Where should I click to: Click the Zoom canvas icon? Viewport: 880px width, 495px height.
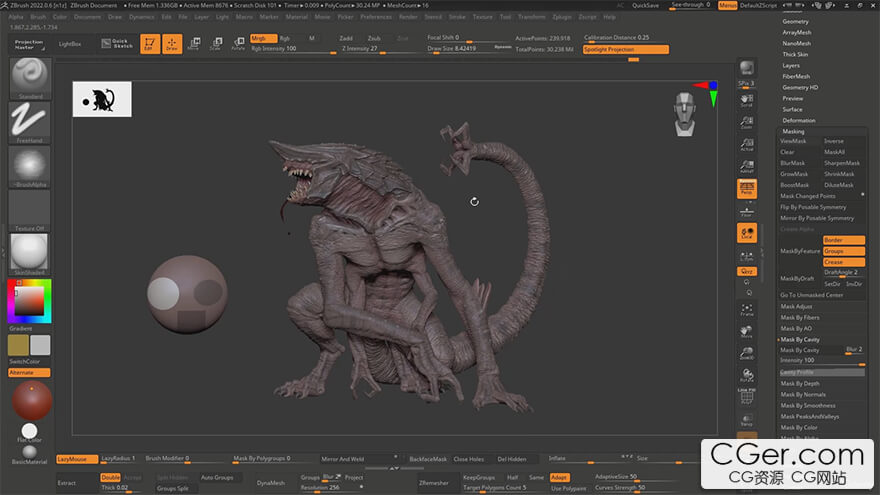pyautogui.click(x=746, y=122)
